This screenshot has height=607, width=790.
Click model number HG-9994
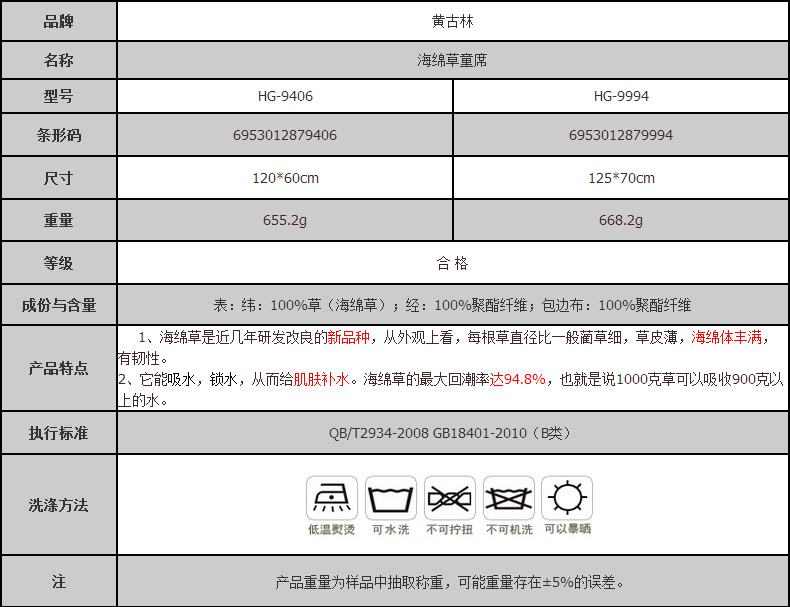[621, 96]
